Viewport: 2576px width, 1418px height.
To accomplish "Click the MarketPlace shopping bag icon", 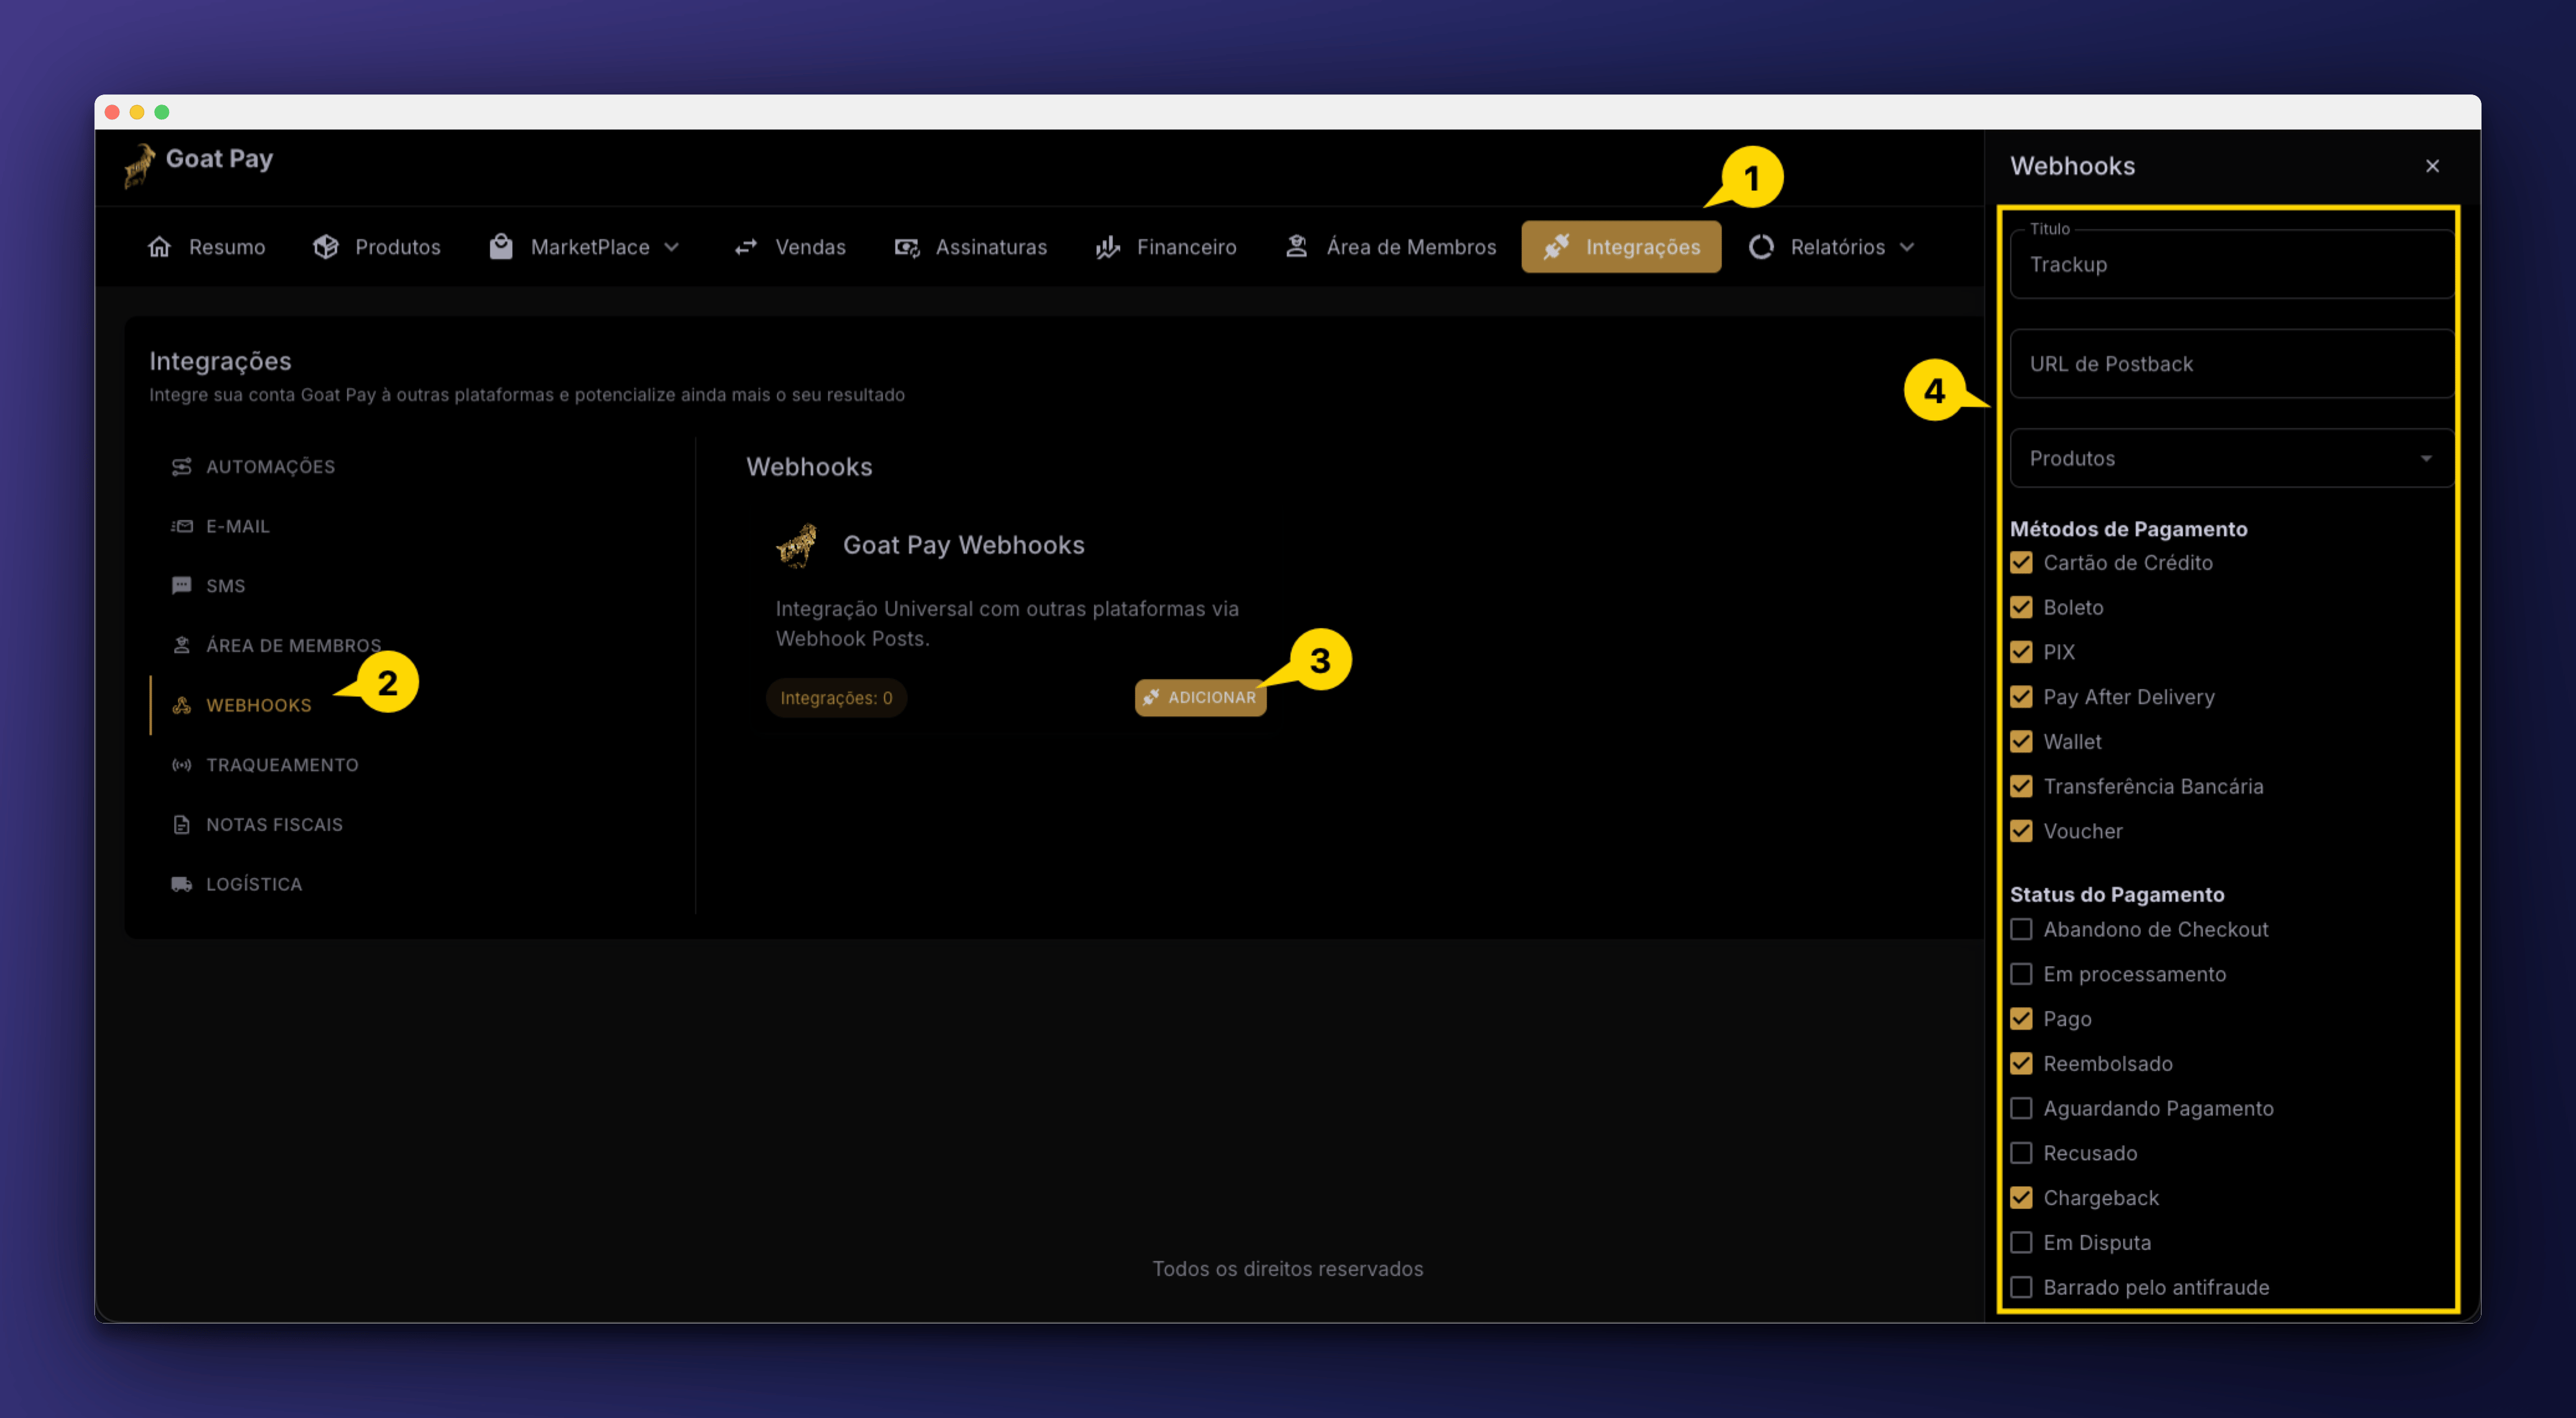I will pos(501,247).
